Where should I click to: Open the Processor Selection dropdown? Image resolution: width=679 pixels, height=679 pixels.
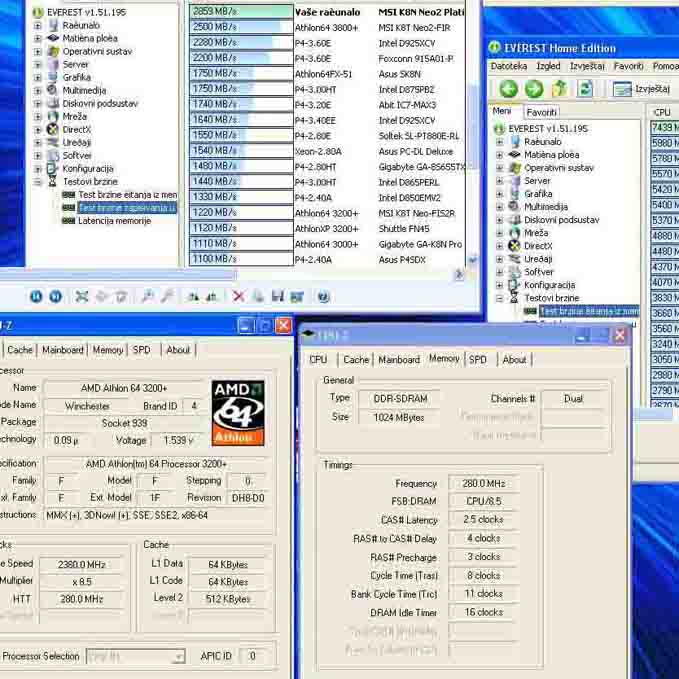click(x=178, y=657)
